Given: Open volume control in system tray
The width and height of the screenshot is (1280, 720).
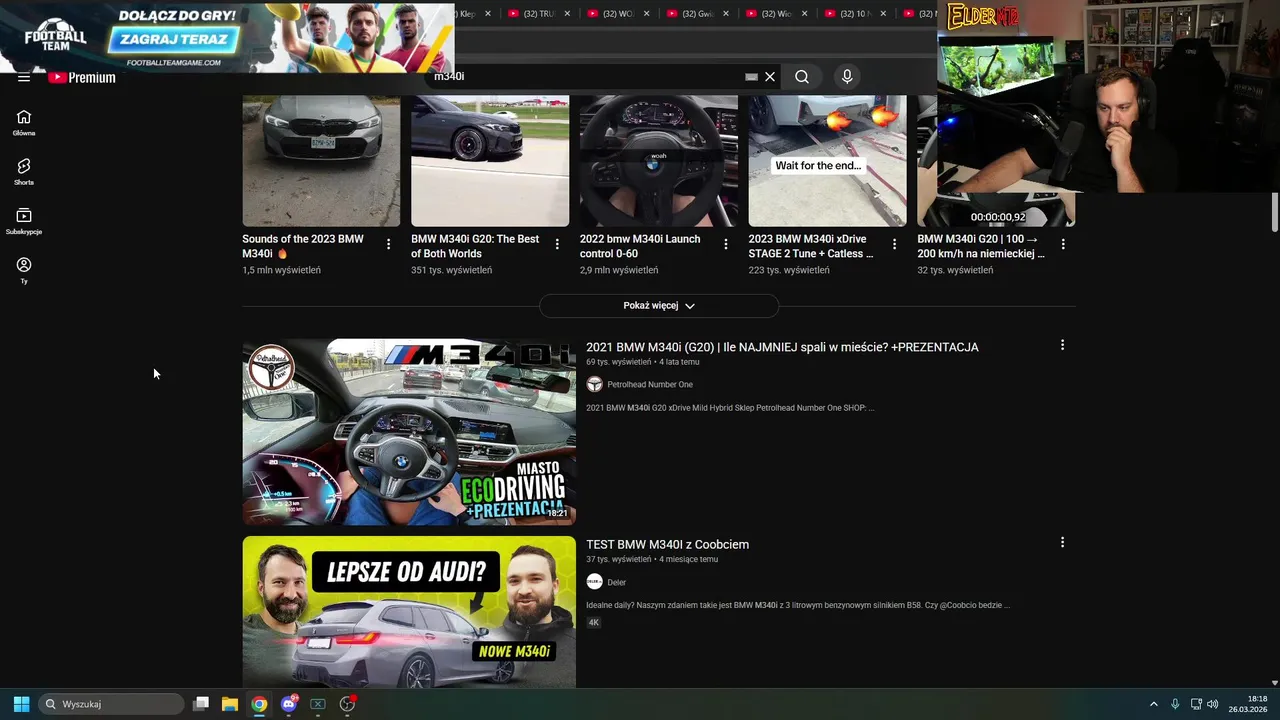Looking at the screenshot, I should (1213, 704).
